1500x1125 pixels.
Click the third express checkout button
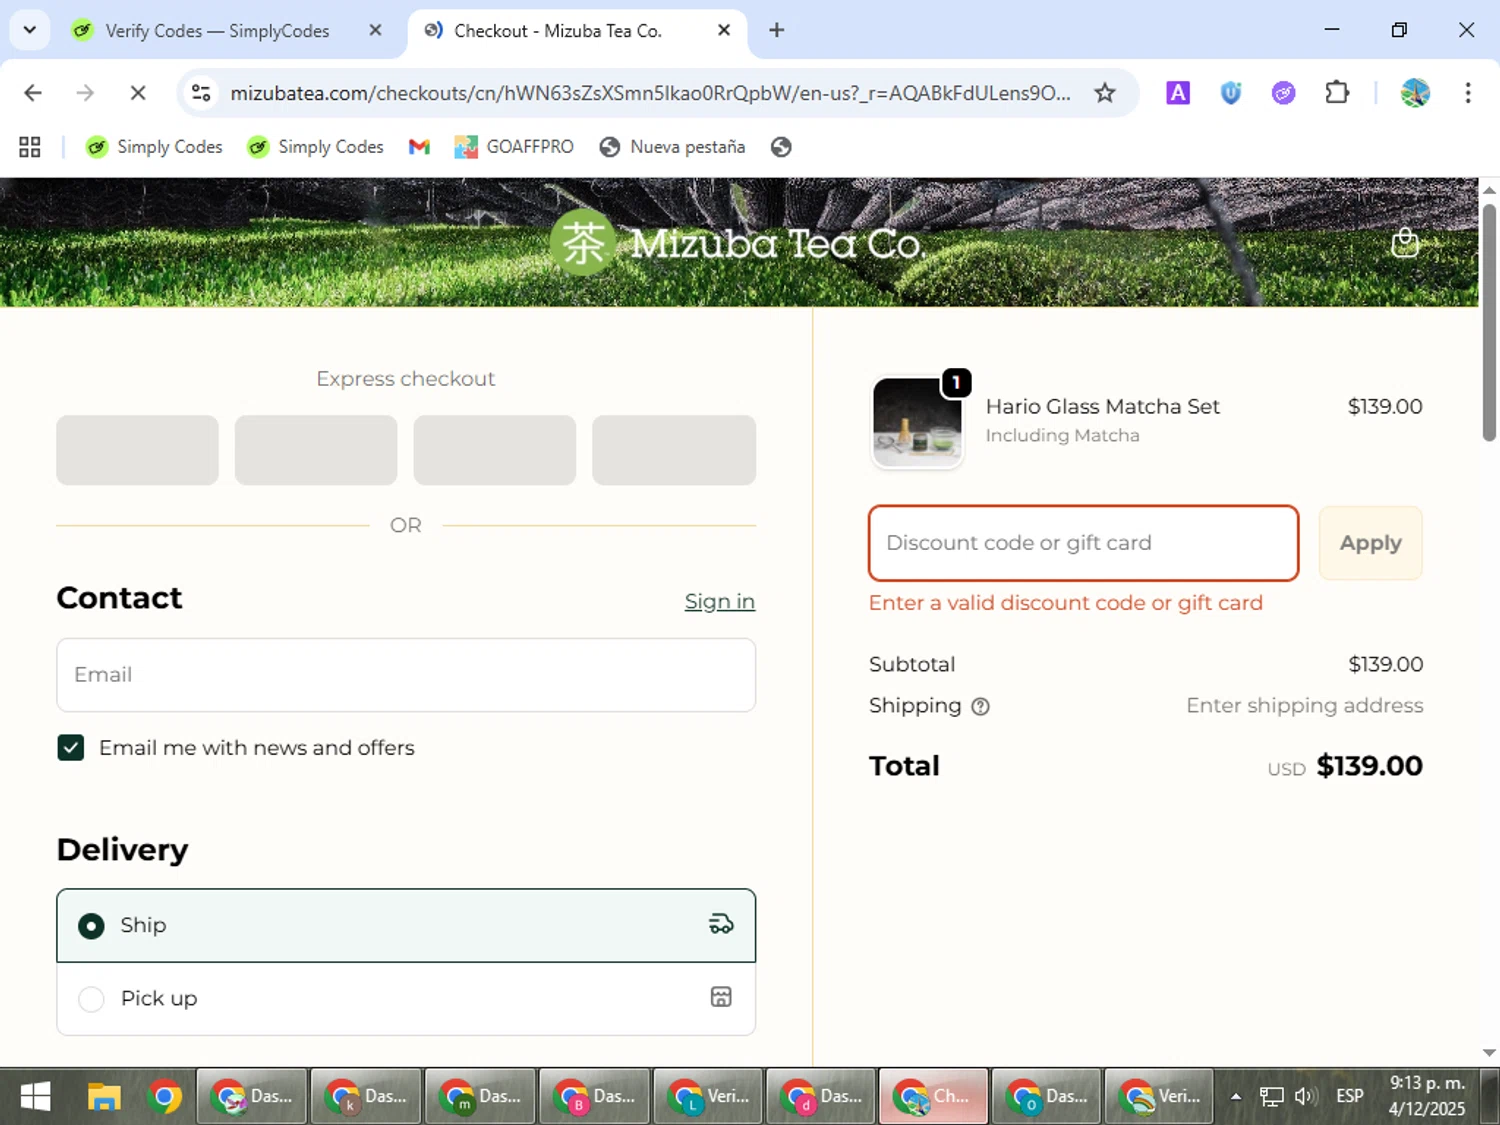coord(495,450)
